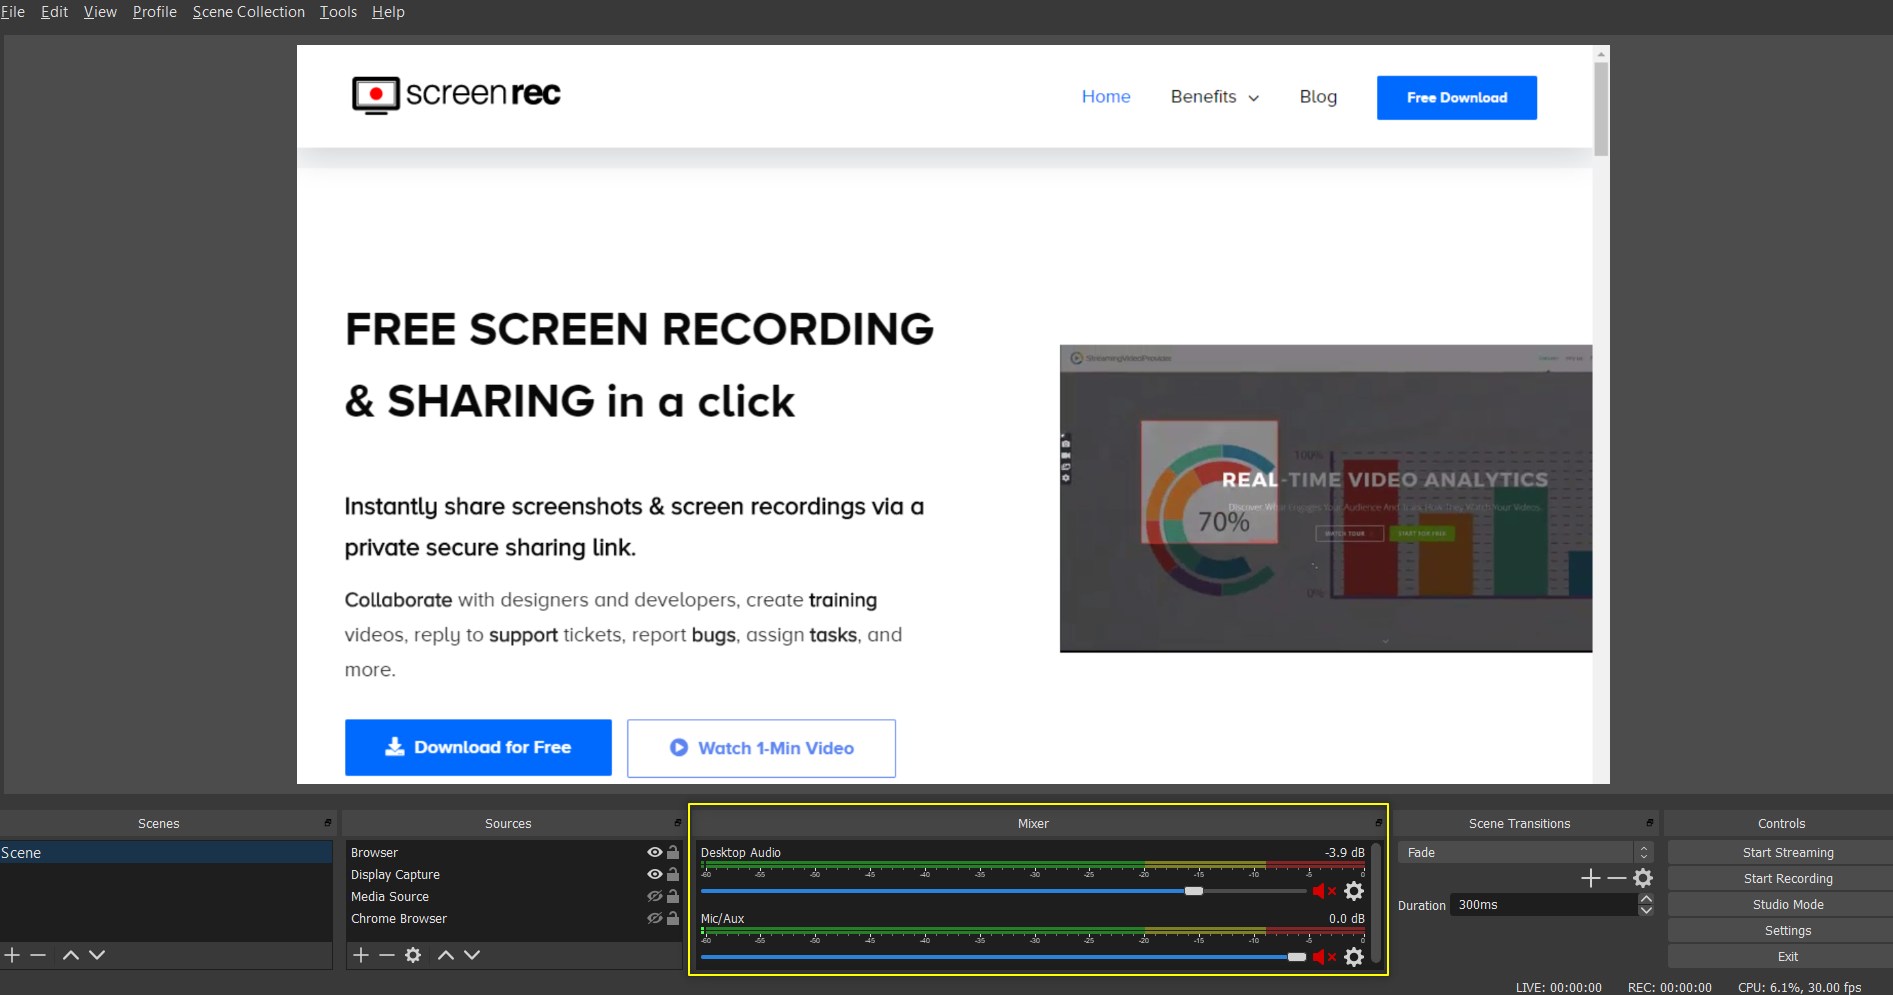Remove scene using minus icon
The width and height of the screenshot is (1893, 995).
click(x=38, y=955)
